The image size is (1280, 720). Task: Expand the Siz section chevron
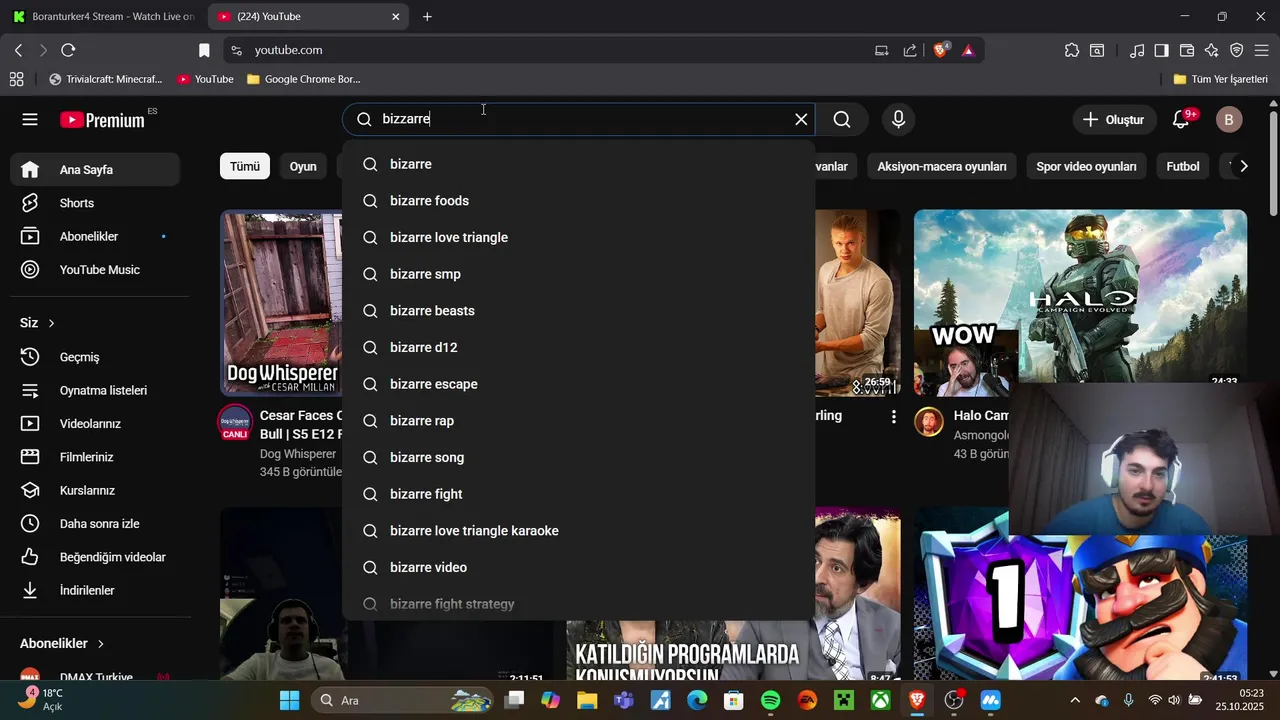click(x=51, y=323)
